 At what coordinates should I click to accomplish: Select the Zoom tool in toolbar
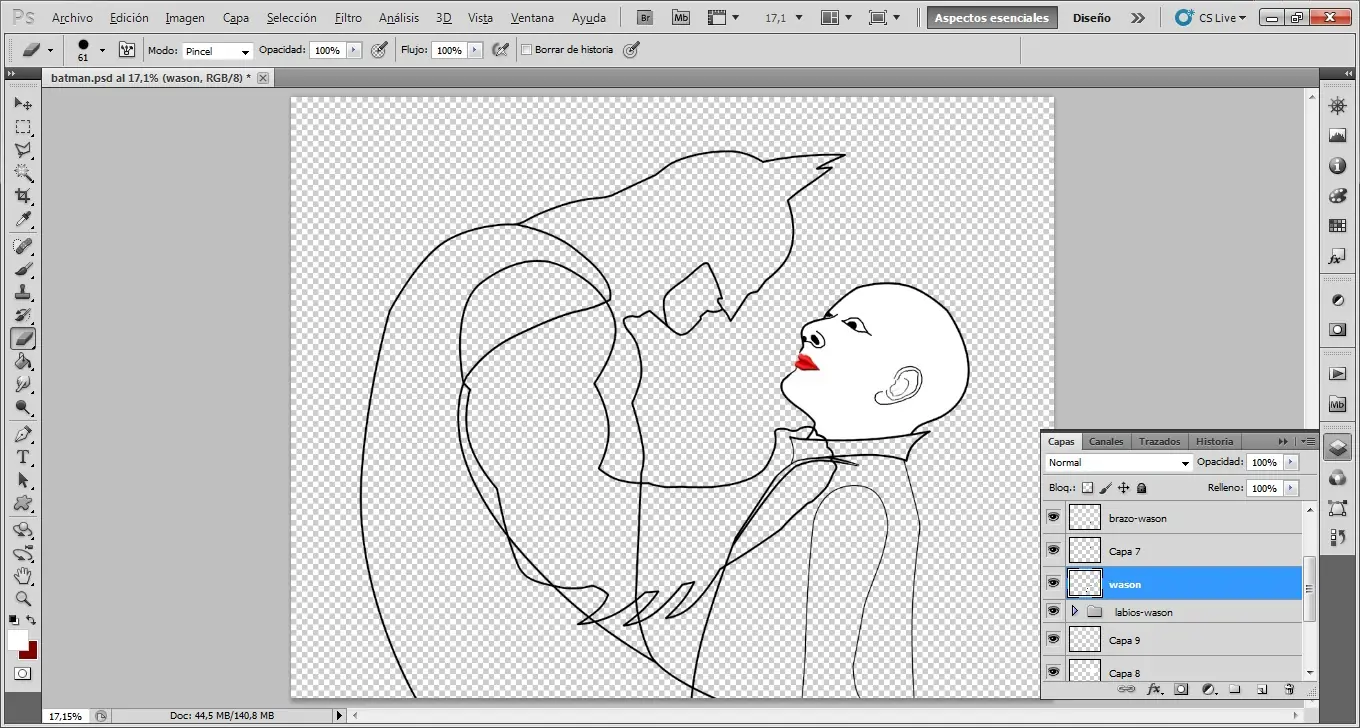23,599
